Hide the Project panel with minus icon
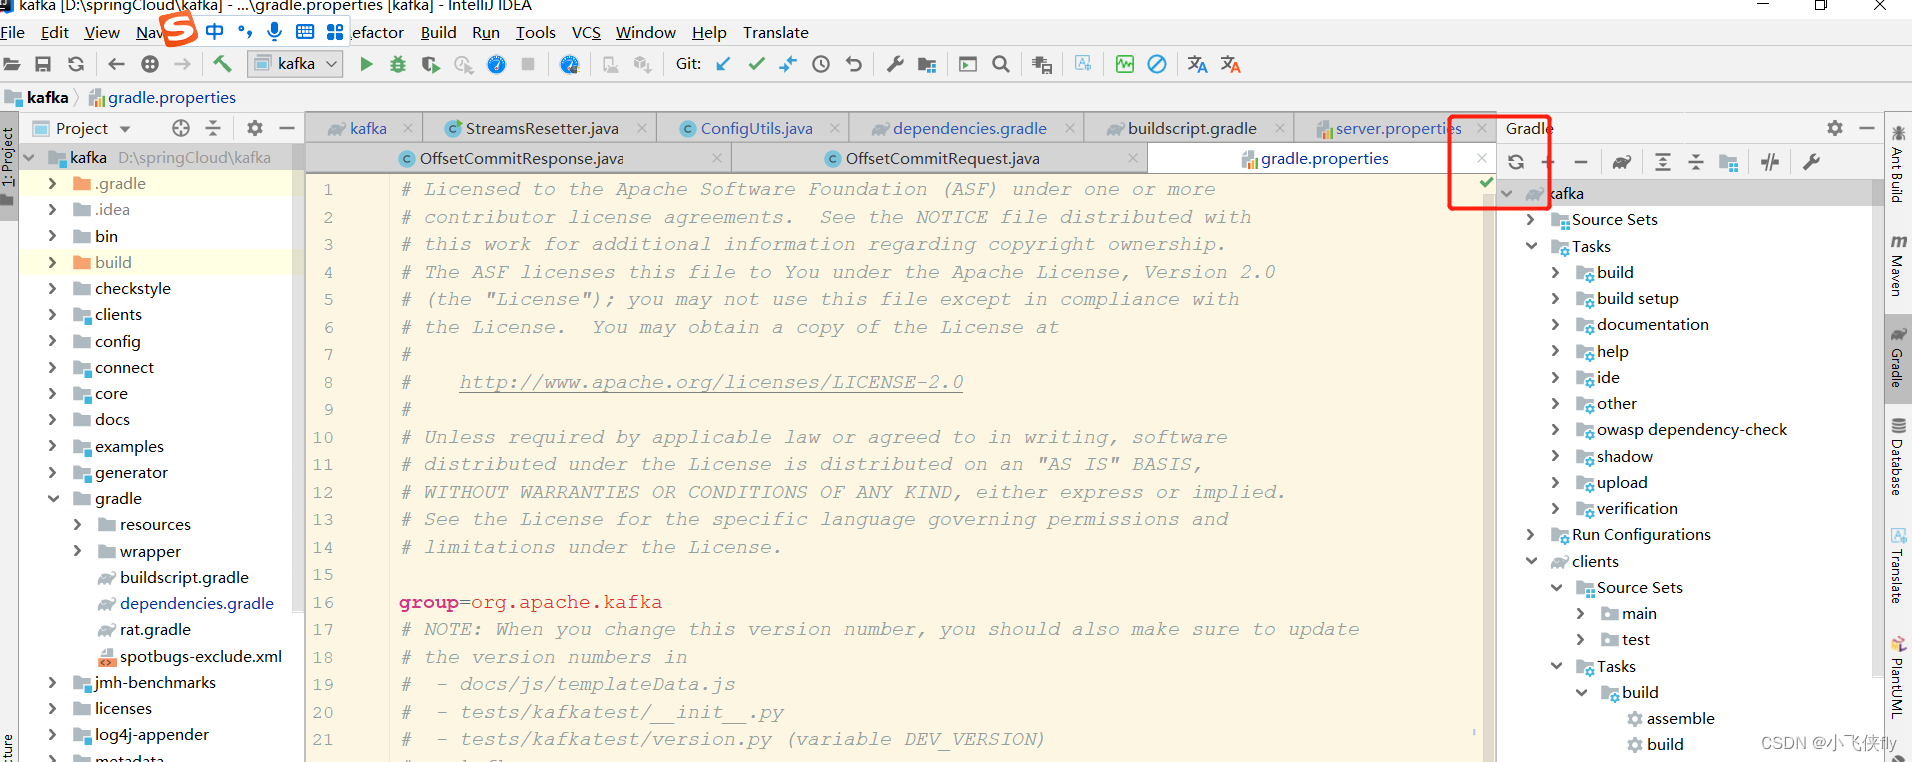The image size is (1912, 762). click(287, 128)
